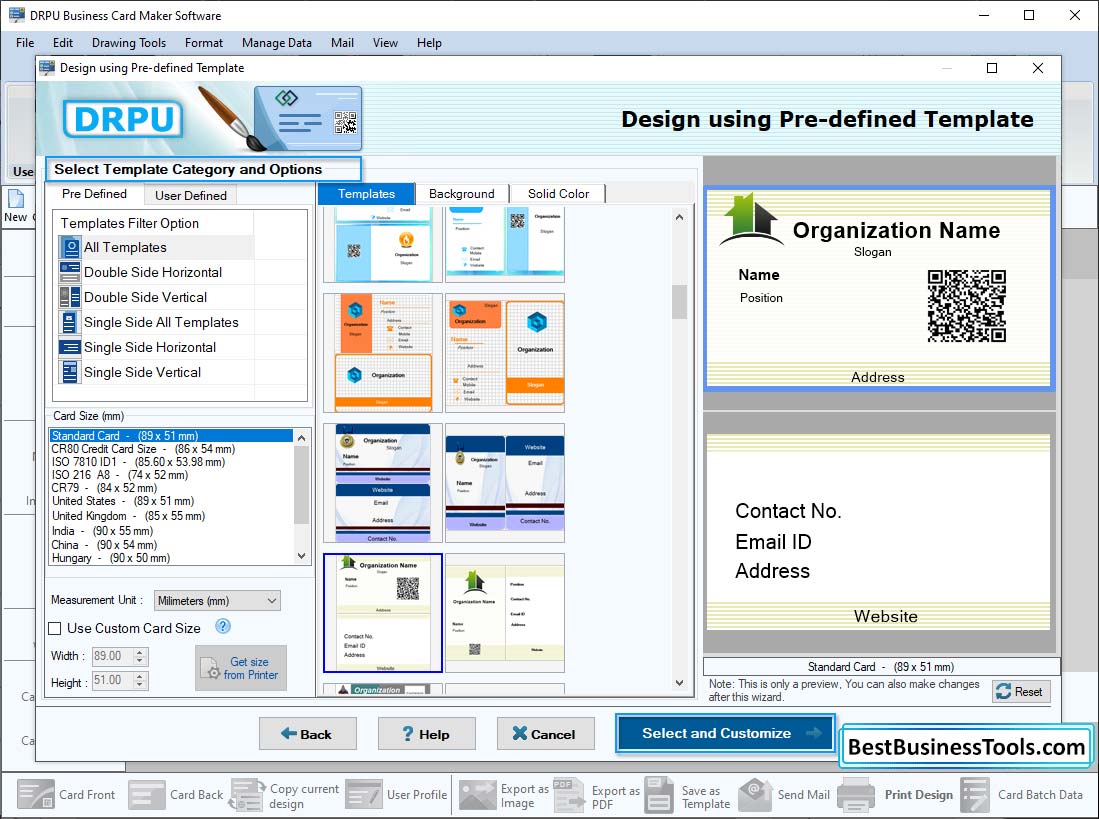Click the New document icon in main window
The width and height of the screenshot is (1099, 819).
tap(16, 199)
